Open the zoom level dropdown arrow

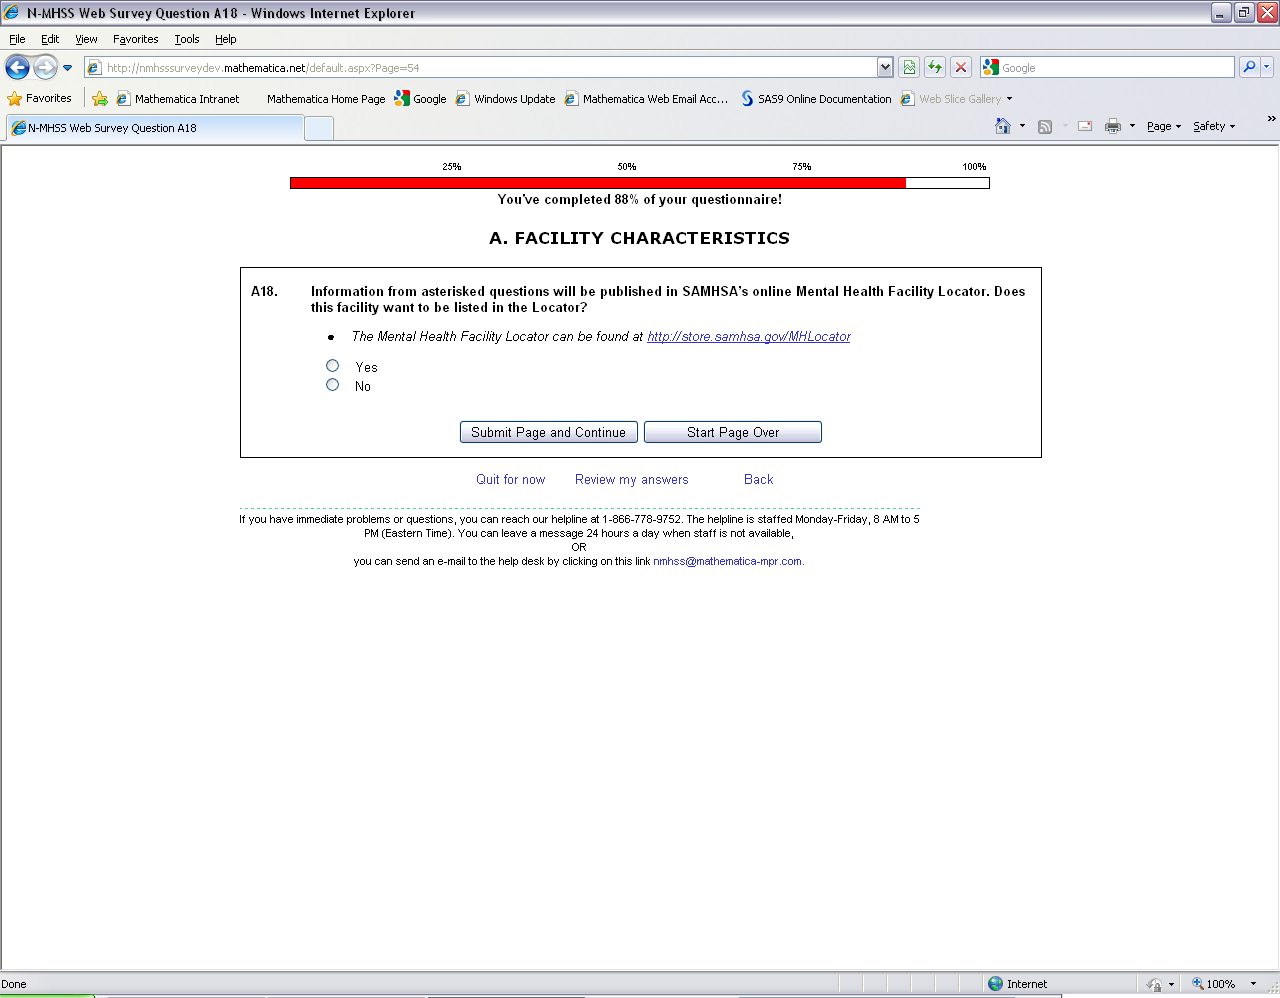click(x=1253, y=984)
